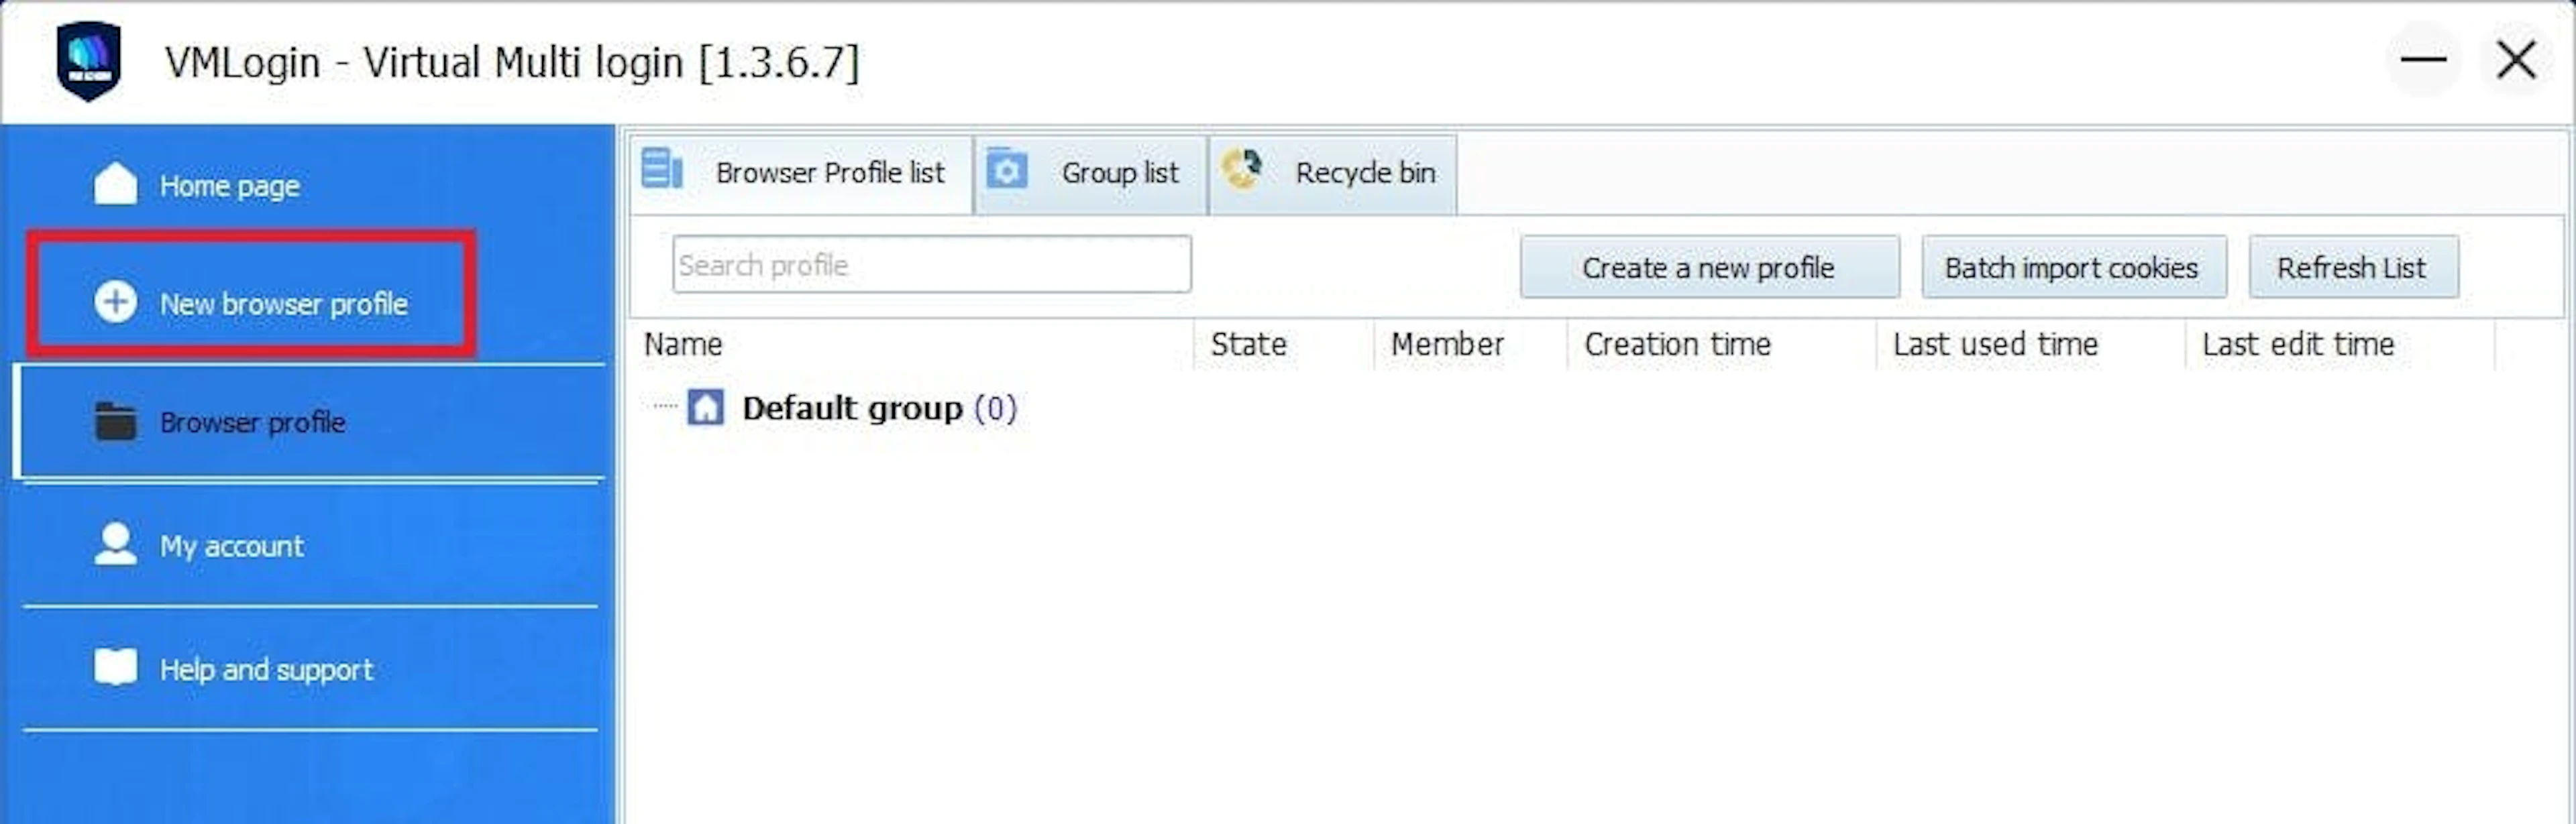Click the Browser profile folder icon
2576x824 pixels.
(x=115, y=421)
